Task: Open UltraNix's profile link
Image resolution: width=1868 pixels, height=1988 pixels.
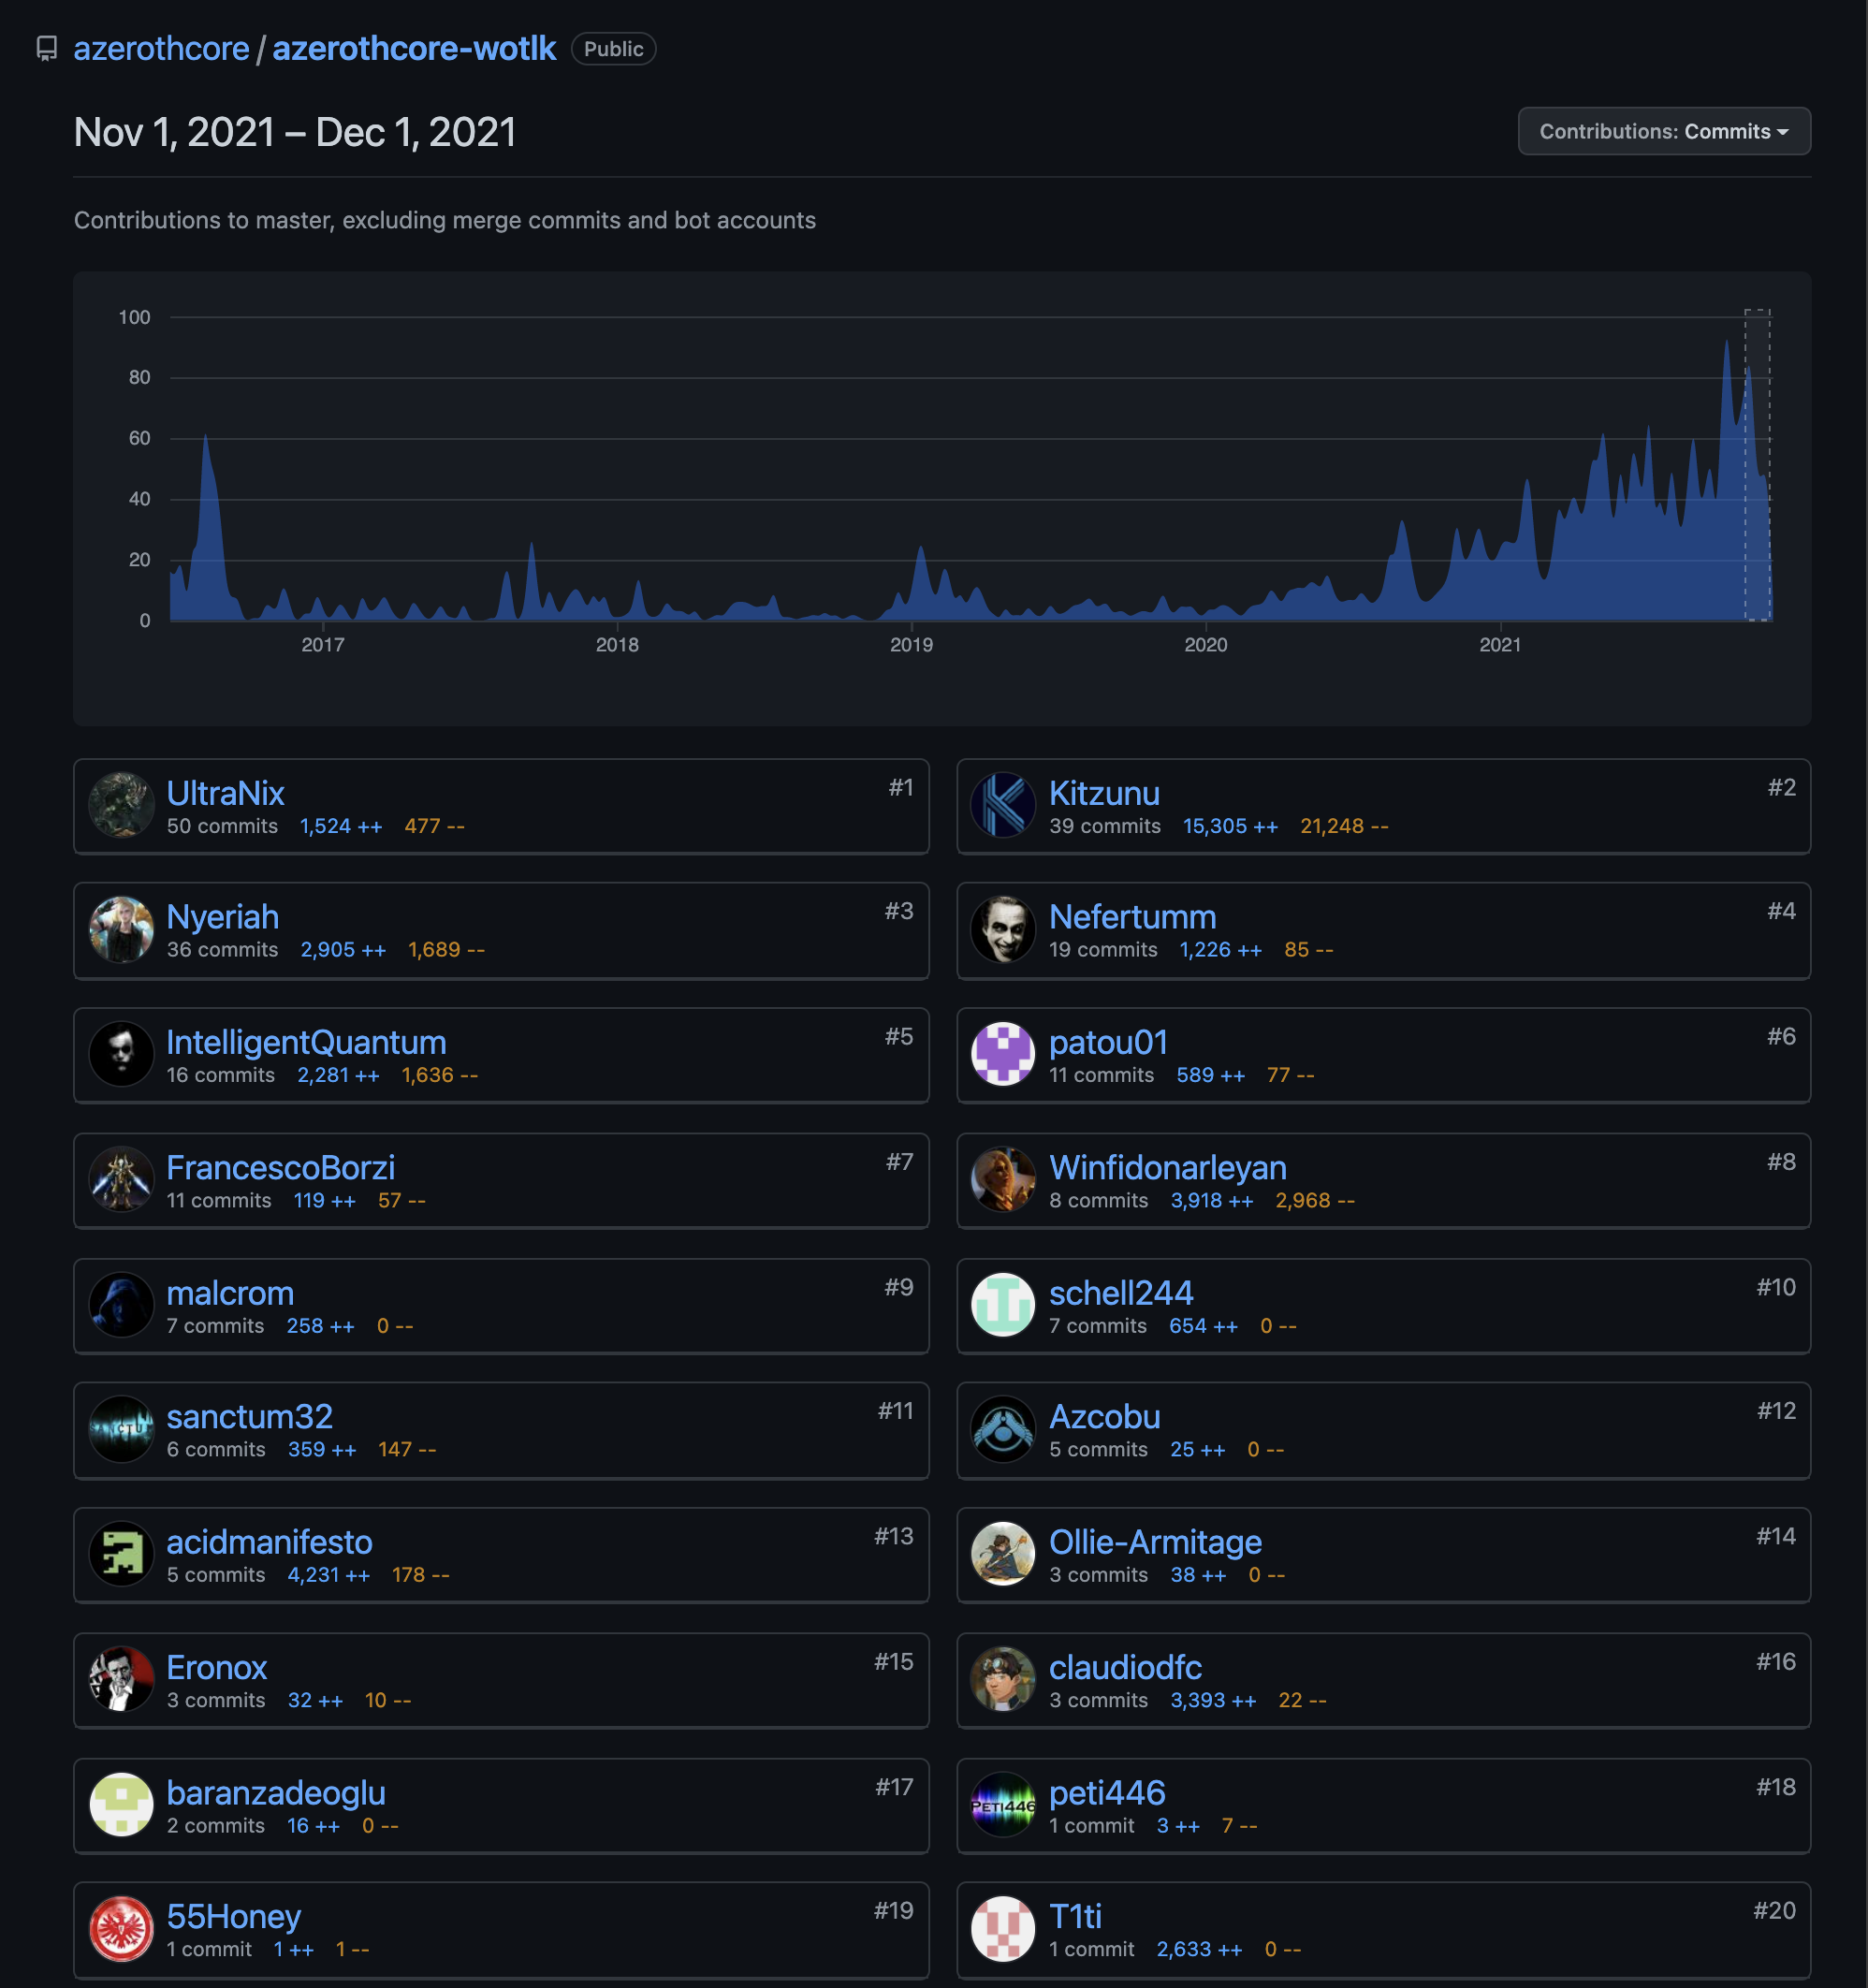Action: click(x=225, y=793)
